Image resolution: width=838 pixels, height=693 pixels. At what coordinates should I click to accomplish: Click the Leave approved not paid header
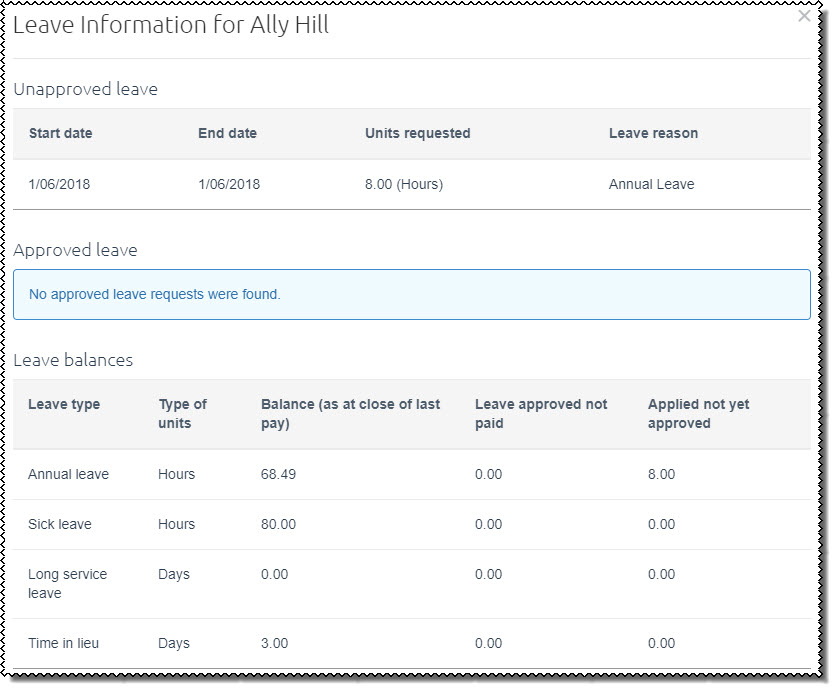pyautogui.click(x=541, y=414)
